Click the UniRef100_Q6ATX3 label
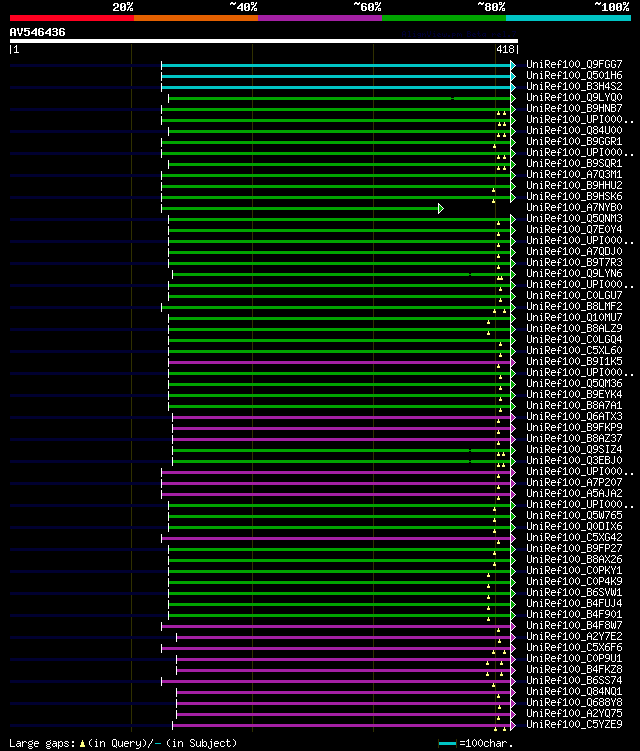The image size is (640, 751). click(x=574, y=417)
